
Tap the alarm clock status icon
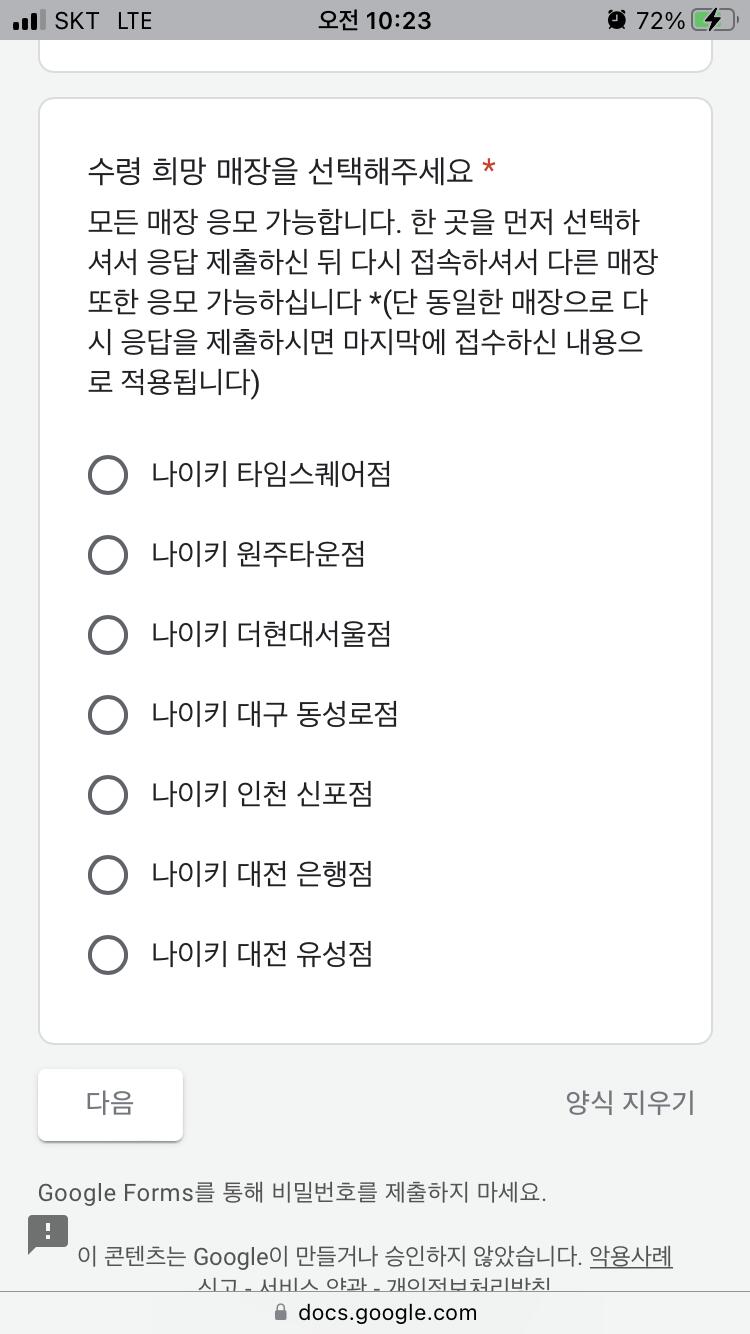617,20
